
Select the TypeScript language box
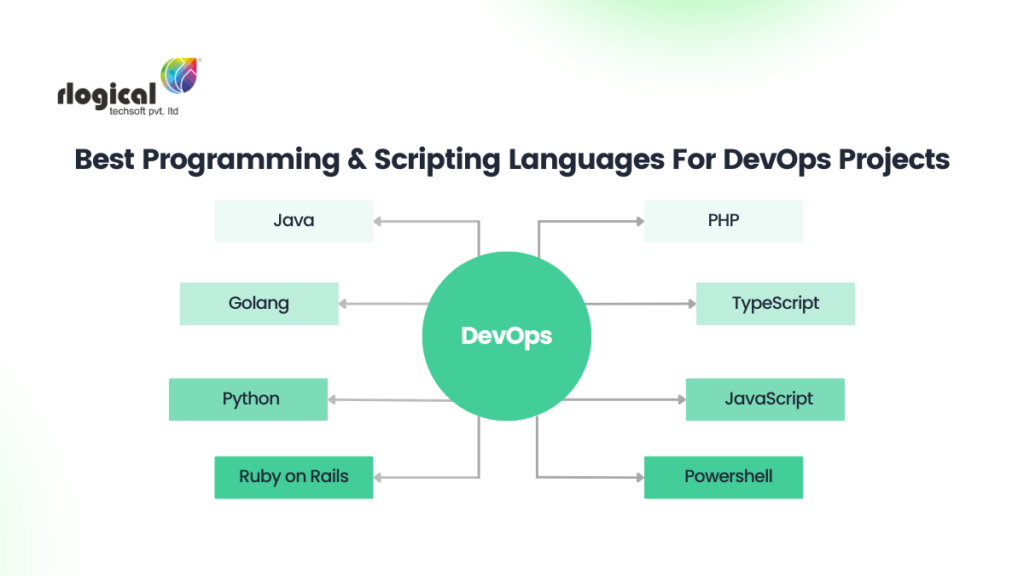pos(775,303)
